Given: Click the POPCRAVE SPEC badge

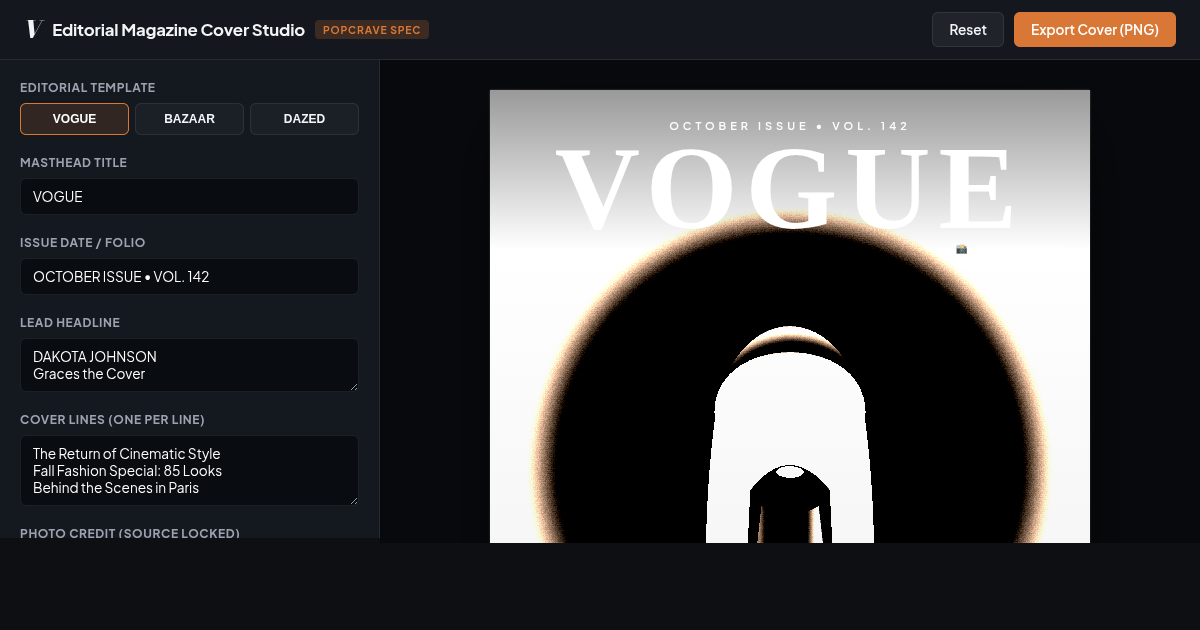Looking at the screenshot, I should tap(372, 30).
